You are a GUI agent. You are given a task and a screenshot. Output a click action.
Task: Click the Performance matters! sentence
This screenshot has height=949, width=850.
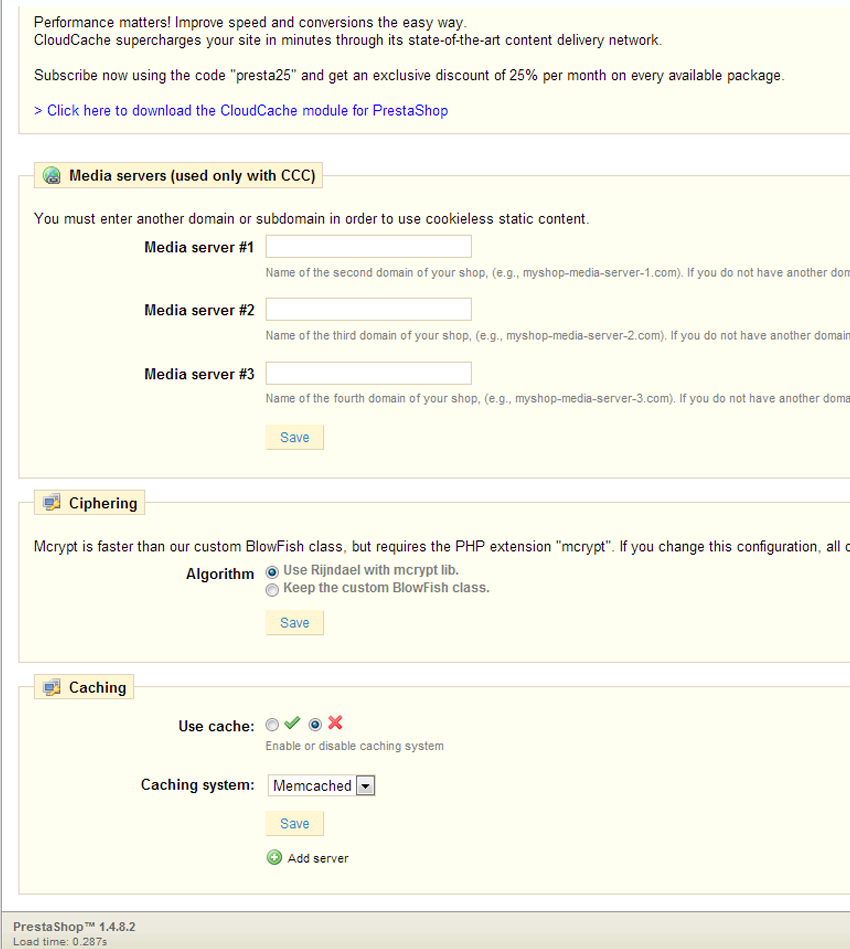250,23
